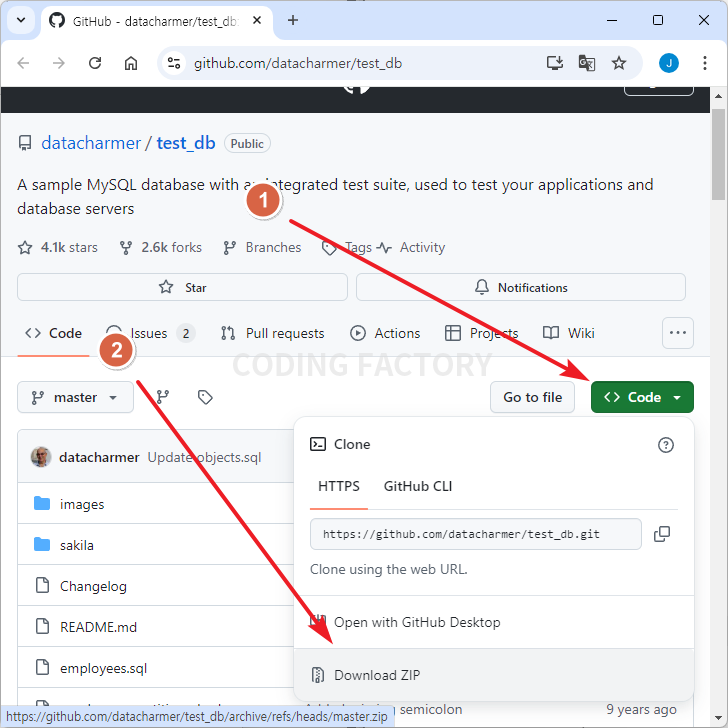Click the scrollbar up arrow
The width and height of the screenshot is (728, 728).
point(719,96)
